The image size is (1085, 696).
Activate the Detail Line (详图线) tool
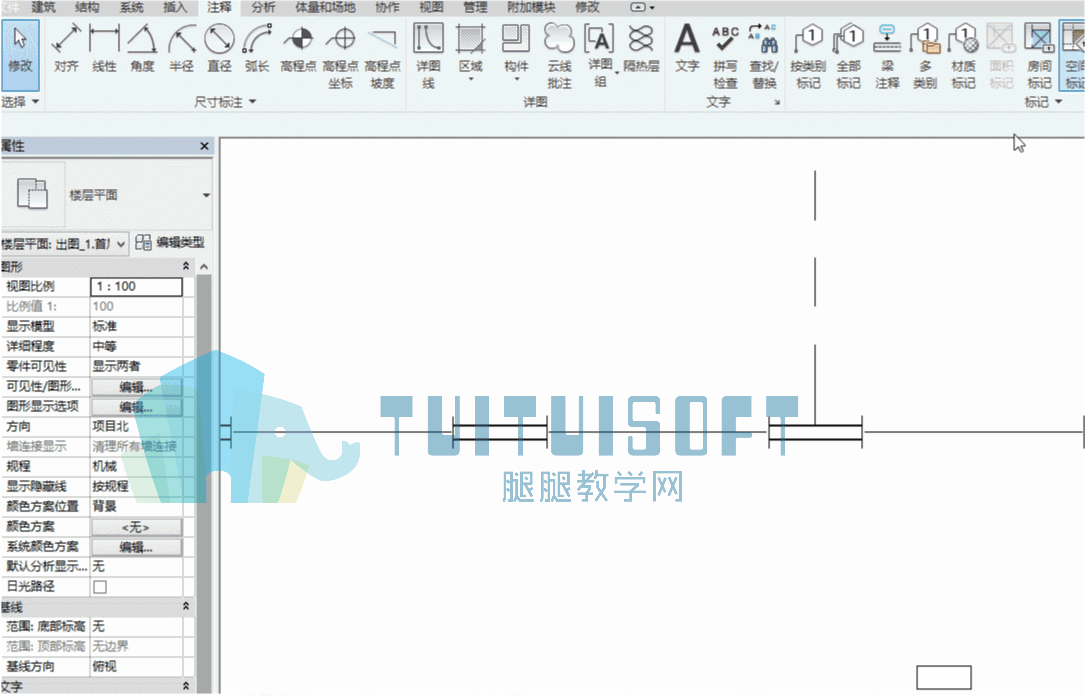pyautogui.click(x=428, y=57)
